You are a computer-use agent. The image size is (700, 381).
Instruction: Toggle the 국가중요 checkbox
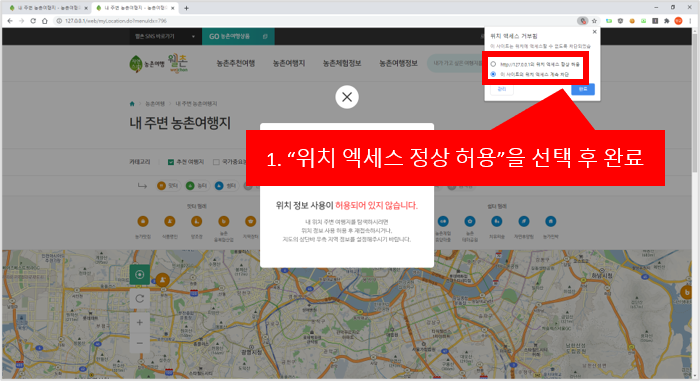pyautogui.click(x=216, y=162)
